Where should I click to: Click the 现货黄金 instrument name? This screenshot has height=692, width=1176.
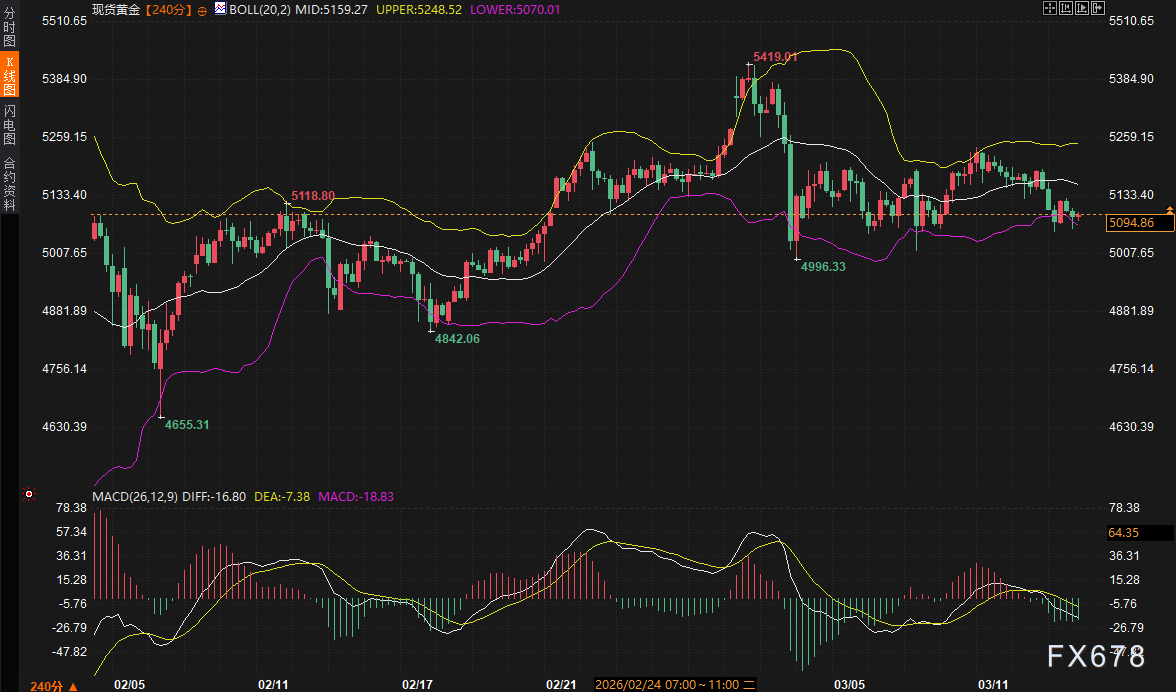(114, 9)
